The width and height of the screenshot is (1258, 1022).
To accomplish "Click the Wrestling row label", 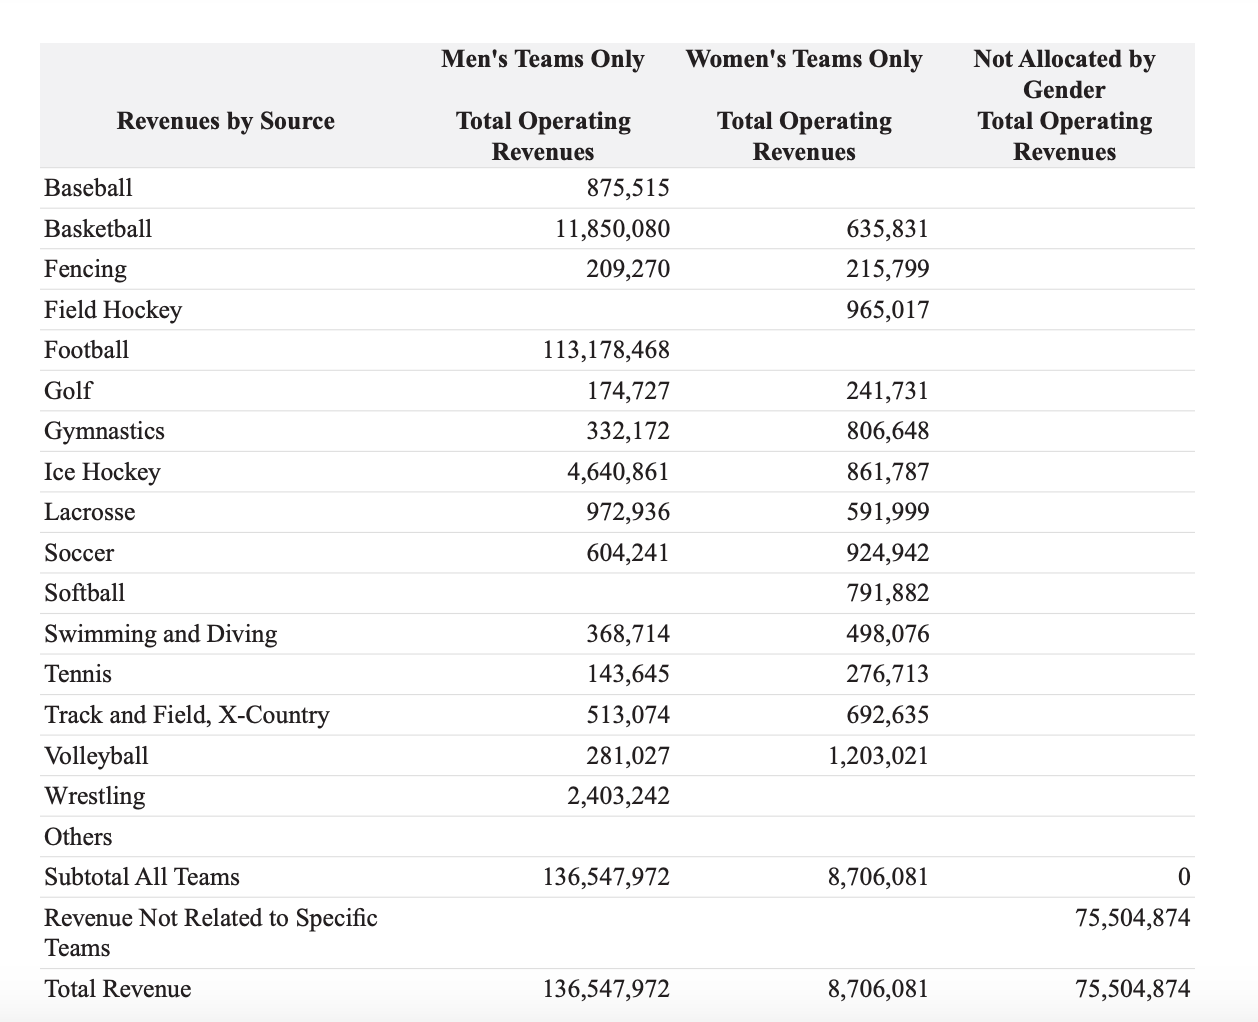I will coord(94,796).
